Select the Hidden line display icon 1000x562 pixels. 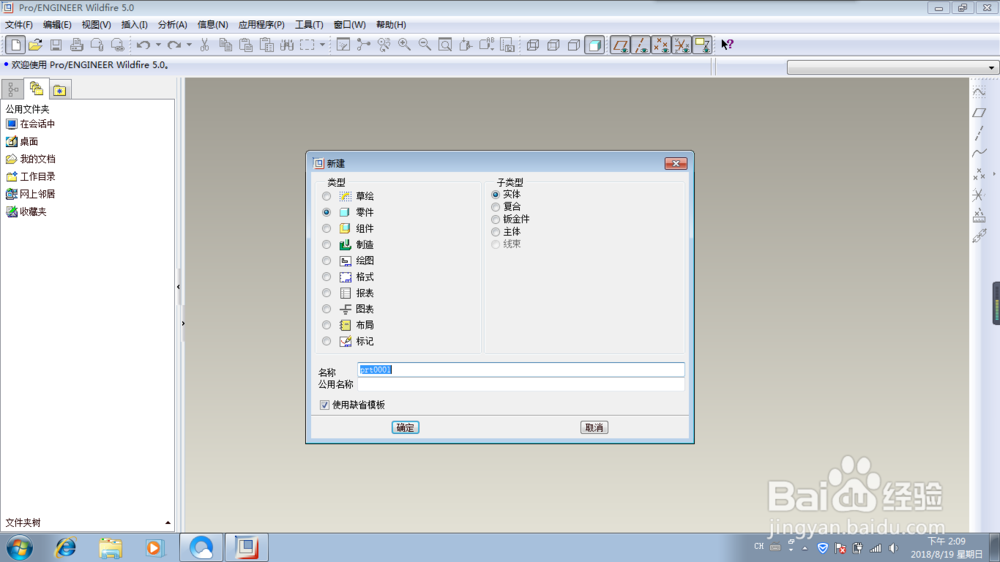pyautogui.click(x=554, y=45)
